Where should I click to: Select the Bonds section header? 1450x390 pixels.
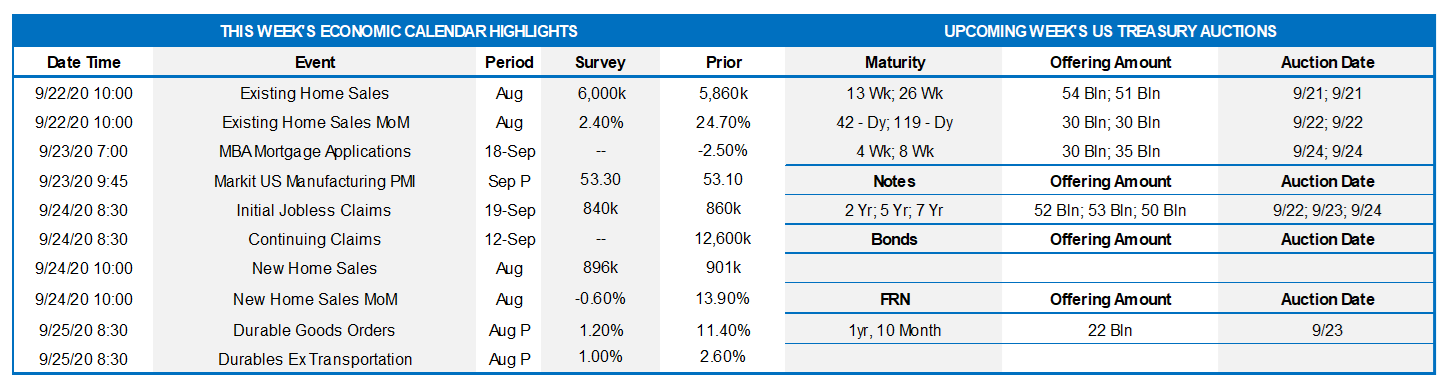894,240
